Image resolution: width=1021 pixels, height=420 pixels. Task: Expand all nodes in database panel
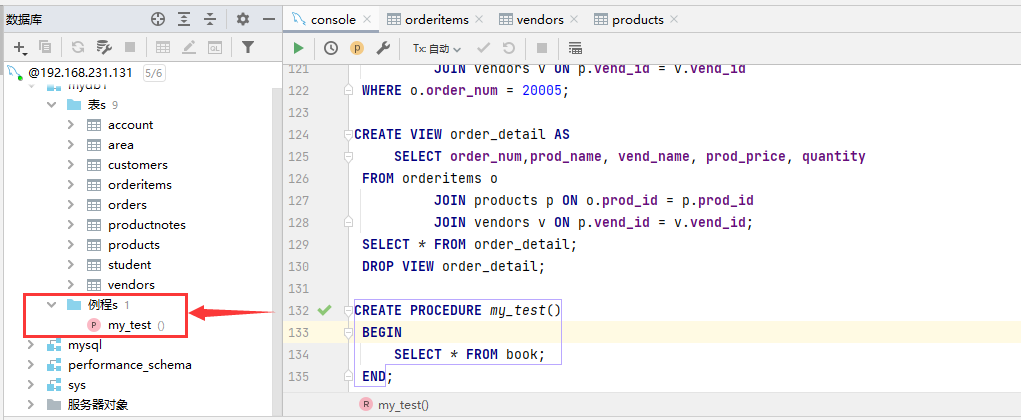tap(184, 20)
